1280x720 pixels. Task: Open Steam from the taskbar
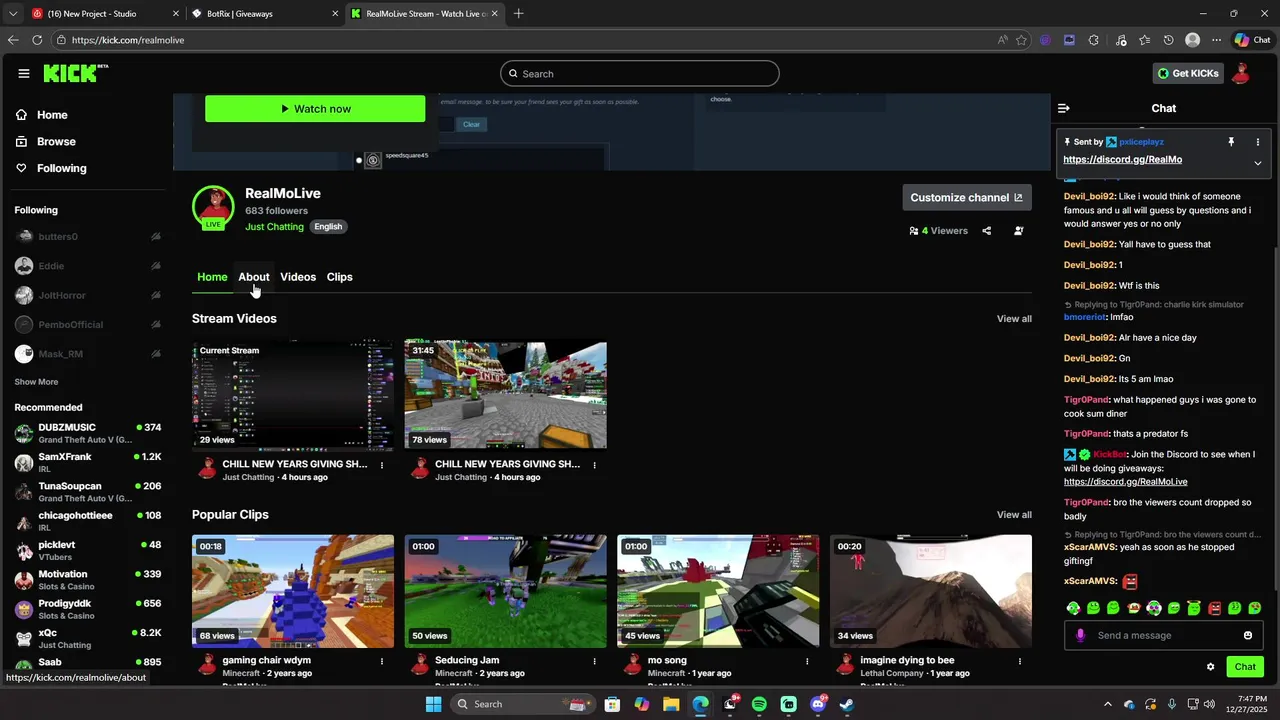[846, 704]
